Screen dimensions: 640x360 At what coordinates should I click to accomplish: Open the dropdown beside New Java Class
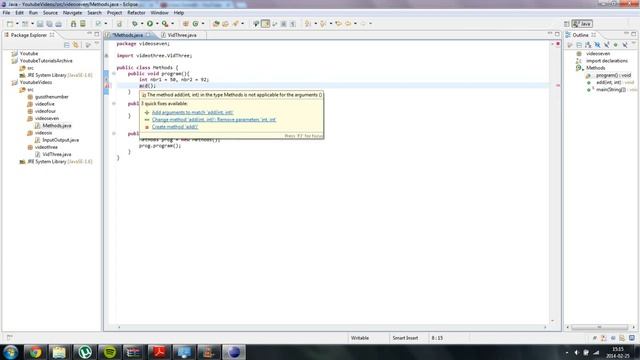pos(203,24)
